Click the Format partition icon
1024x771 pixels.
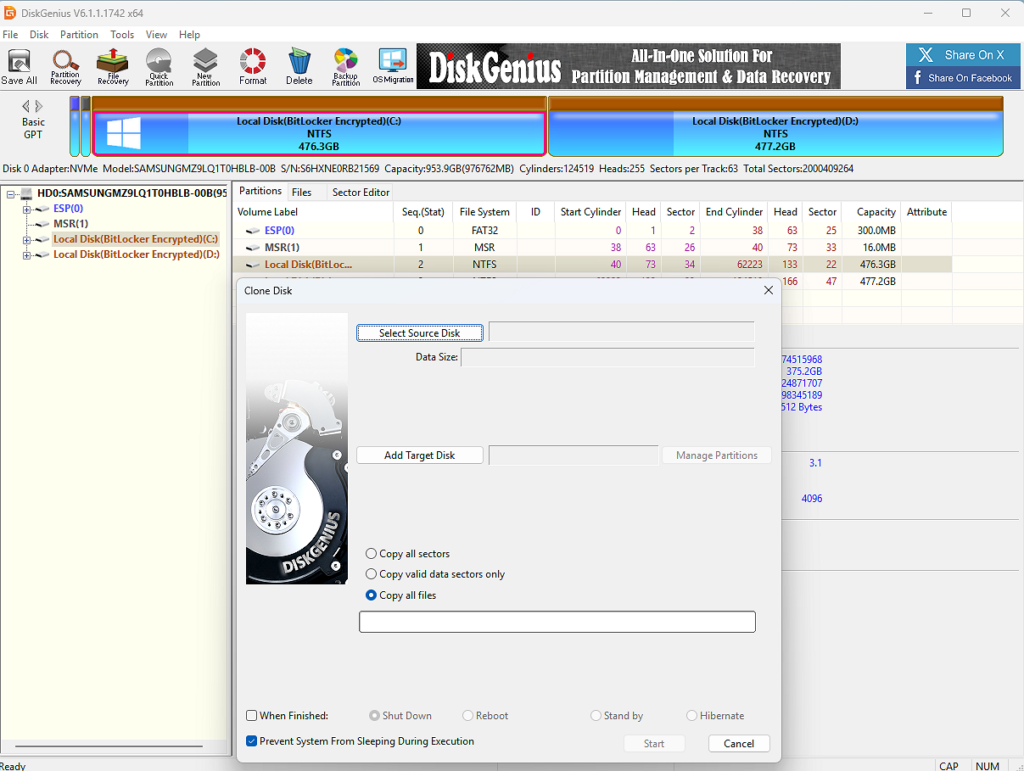(253, 66)
